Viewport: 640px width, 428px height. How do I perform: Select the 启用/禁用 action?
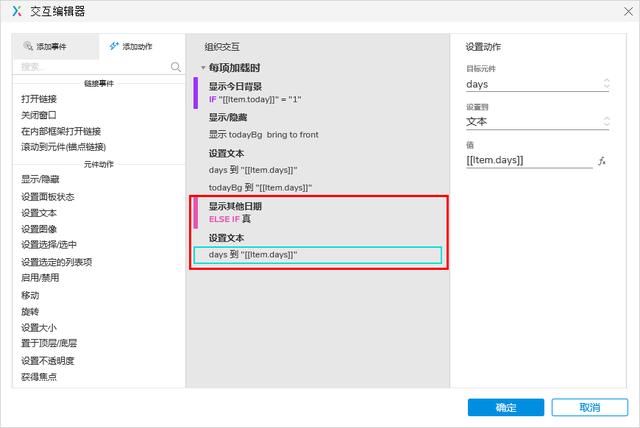point(40,278)
